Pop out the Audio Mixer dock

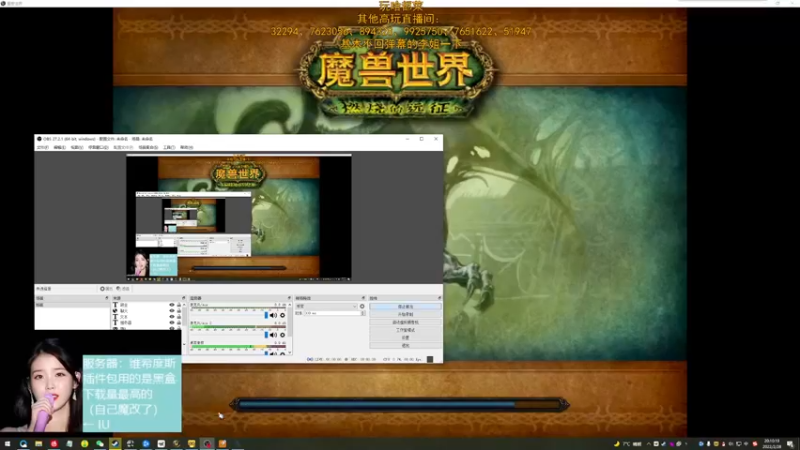[x=289, y=298]
